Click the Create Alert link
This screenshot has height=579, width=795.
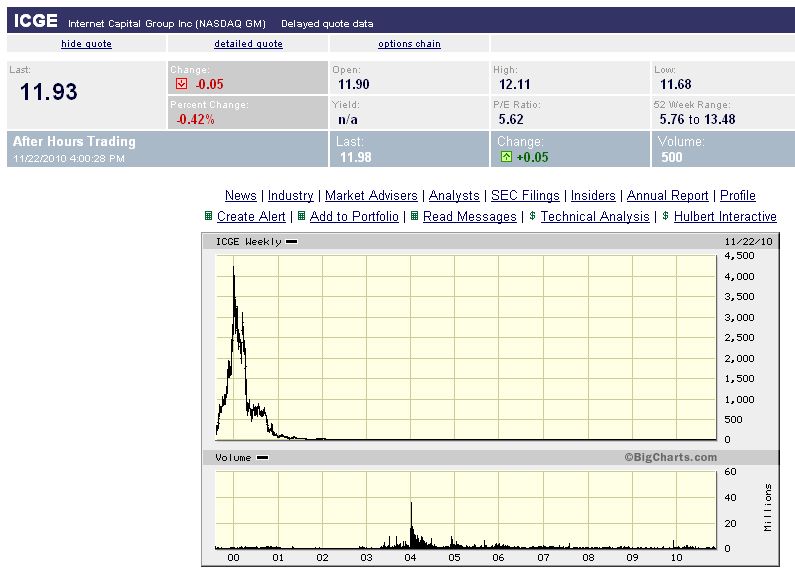coord(251,216)
